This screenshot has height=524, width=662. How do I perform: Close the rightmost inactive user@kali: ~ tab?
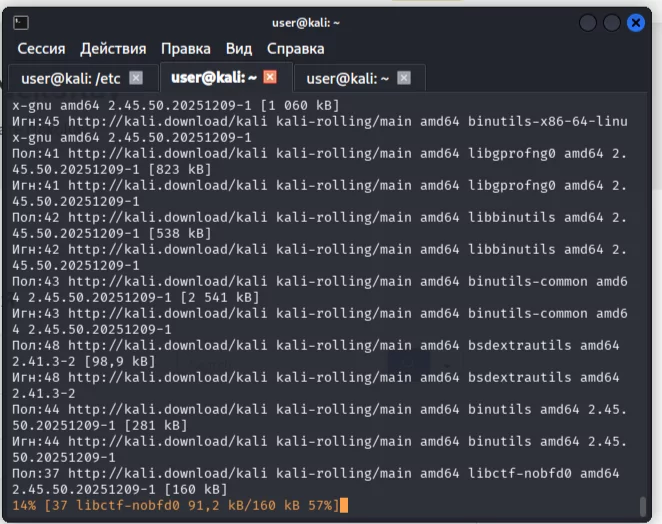coord(404,78)
